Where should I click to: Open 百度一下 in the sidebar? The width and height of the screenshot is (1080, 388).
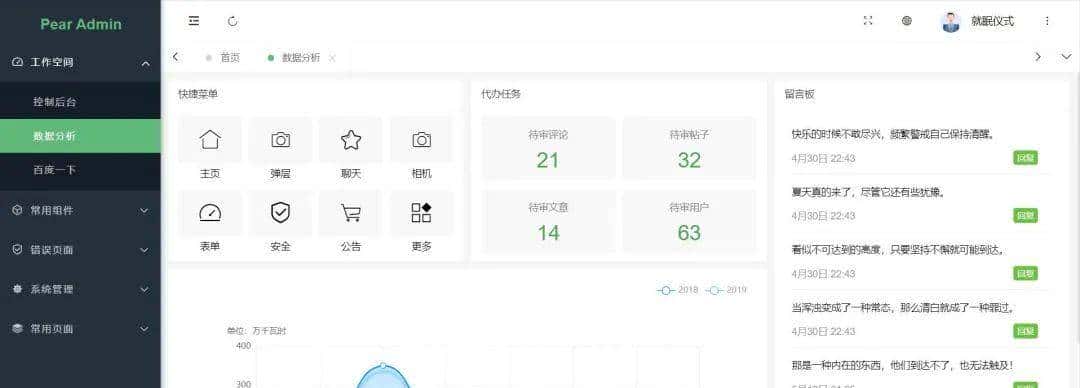point(81,170)
